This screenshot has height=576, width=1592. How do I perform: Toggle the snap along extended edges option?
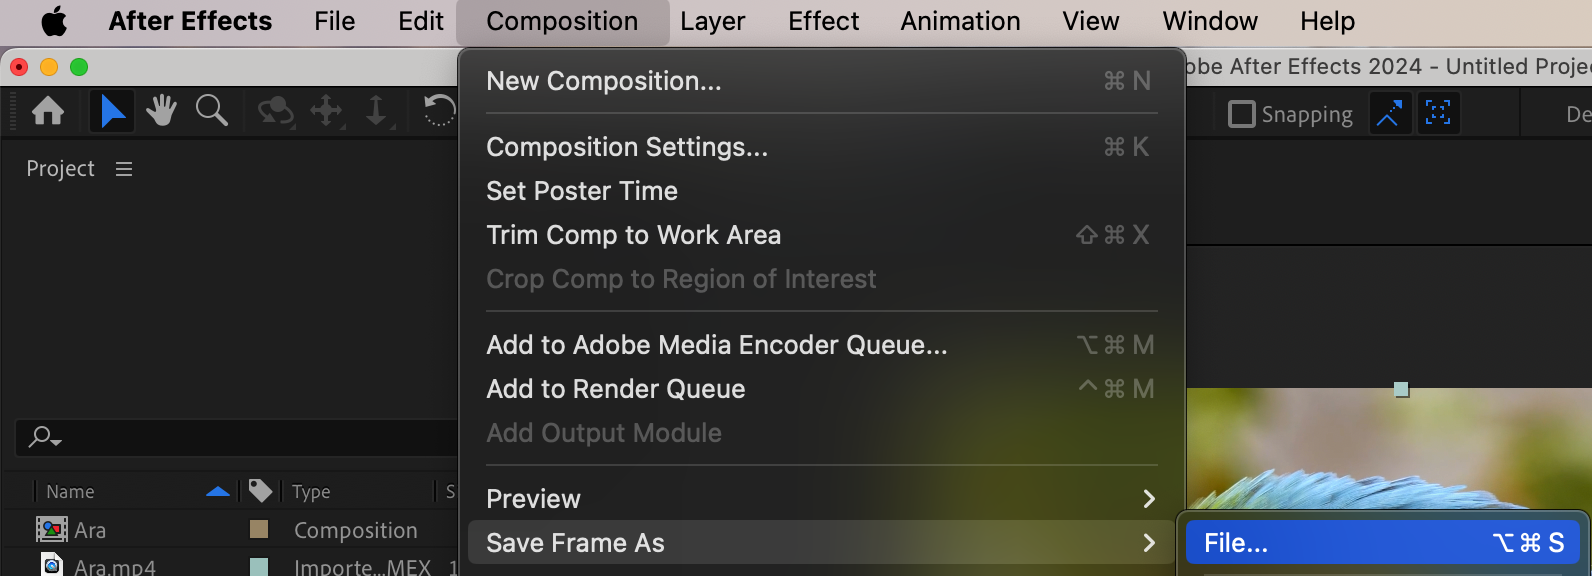(1388, 114)
